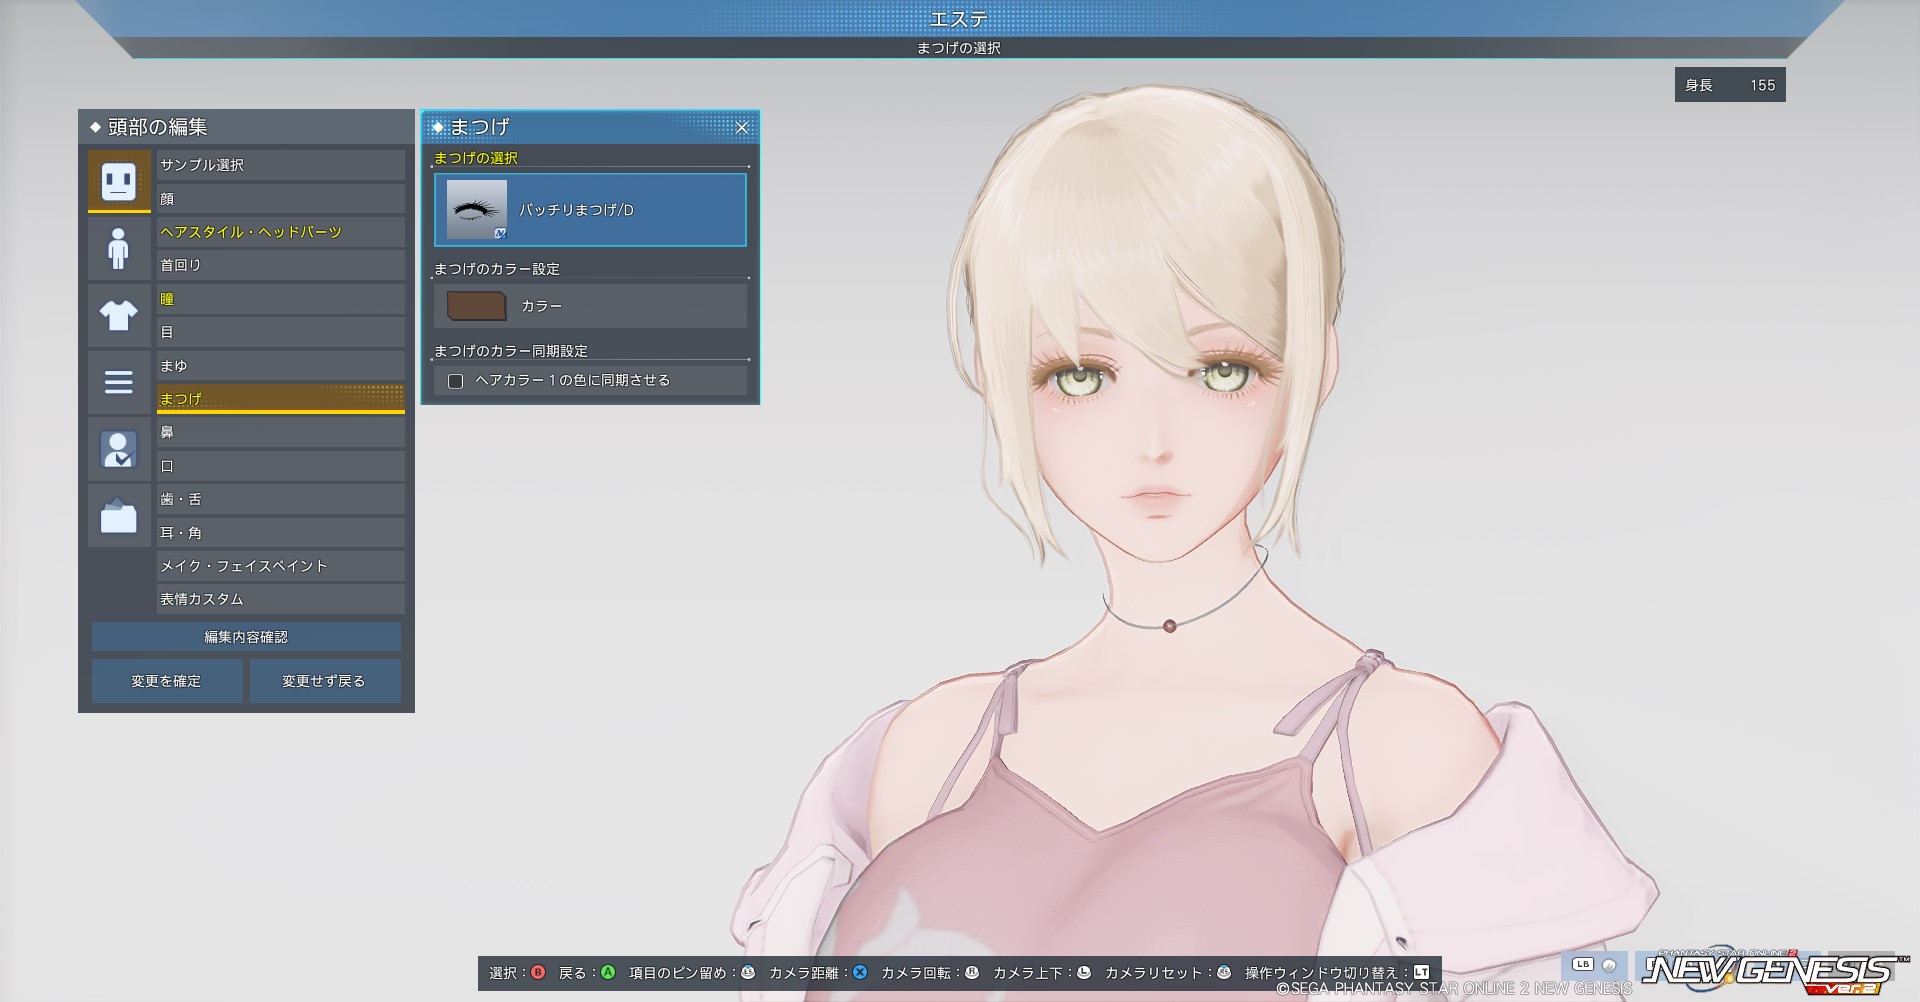Click the エステ screen title
1920x1002 pixels.
pyautogui.click(x=959, y=18)
